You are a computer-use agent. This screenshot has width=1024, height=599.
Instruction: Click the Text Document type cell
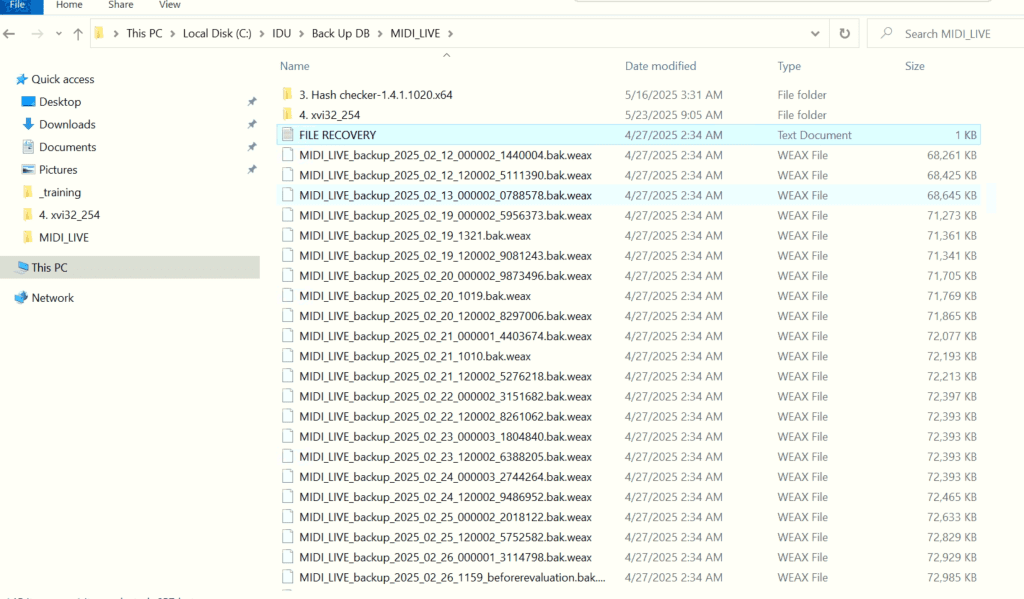click(x=814, y=135)
